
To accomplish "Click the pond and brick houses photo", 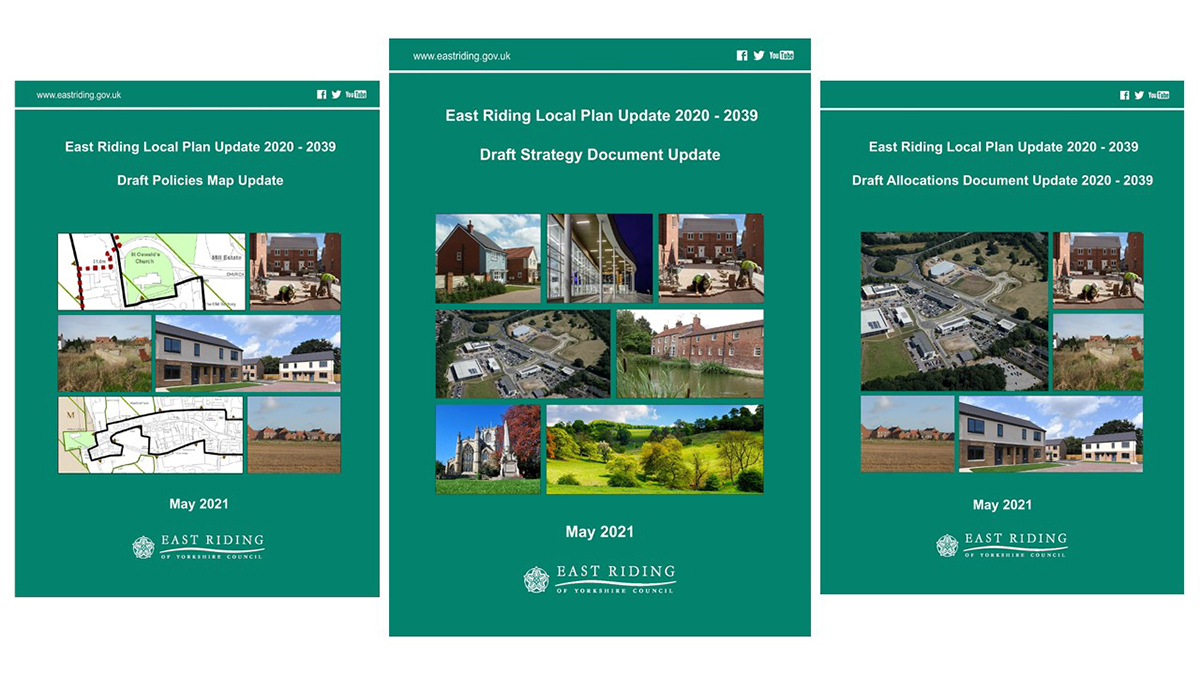I will coord(691,352).
